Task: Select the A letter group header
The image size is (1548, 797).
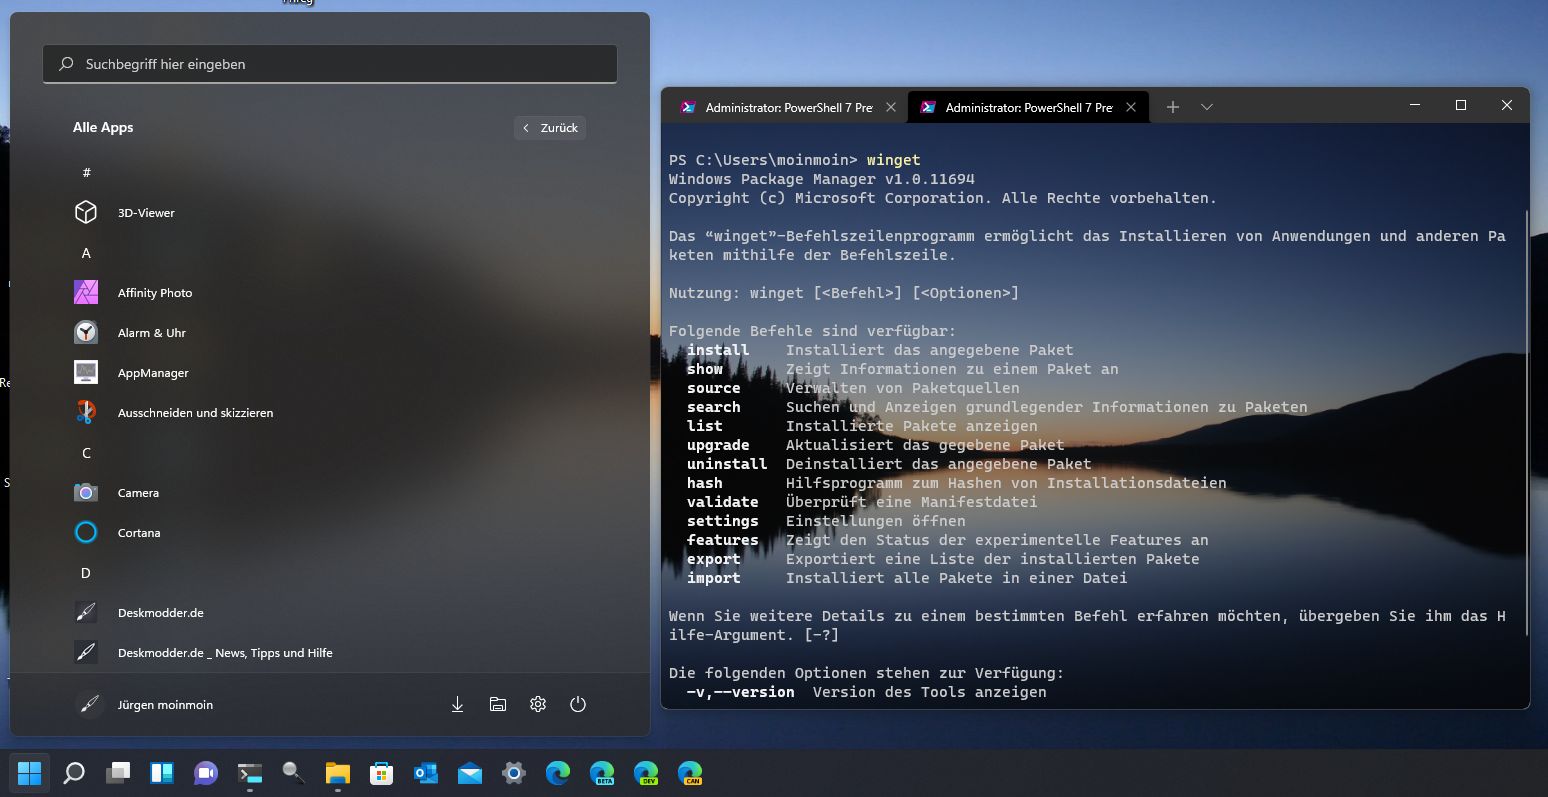Action: click(86, 253)
